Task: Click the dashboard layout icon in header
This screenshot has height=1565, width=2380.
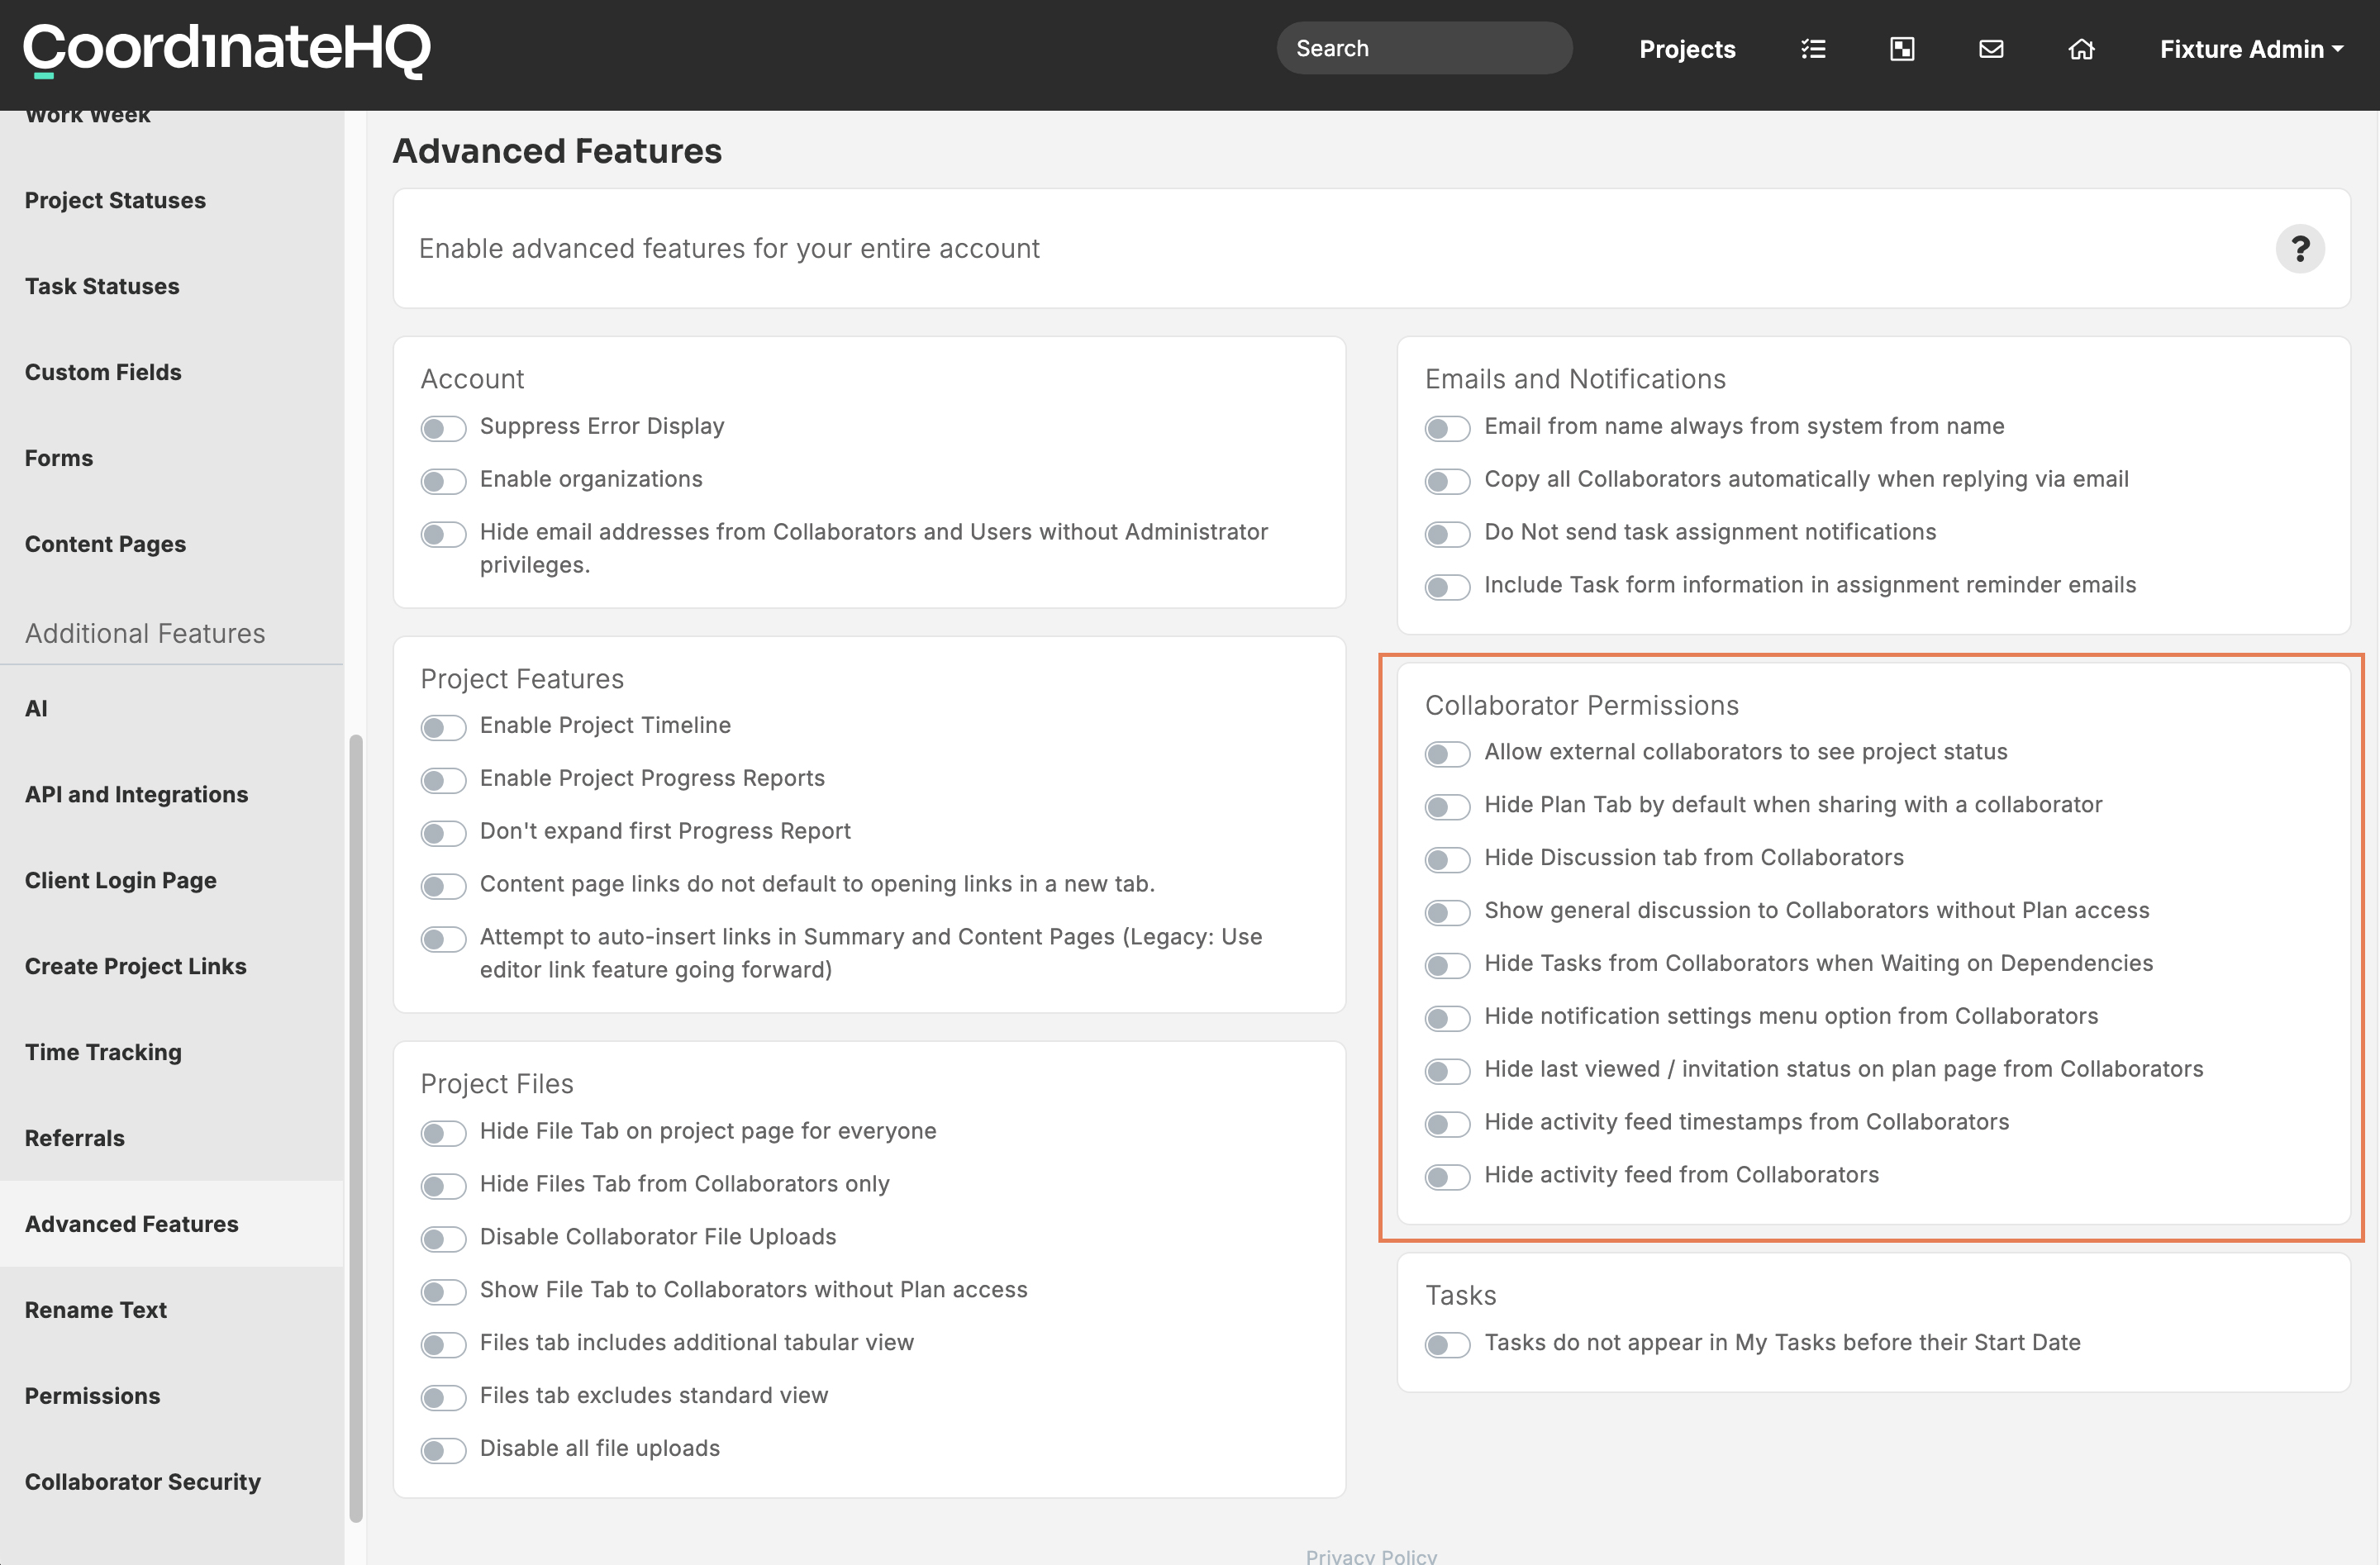Action: click(1902, 49)
